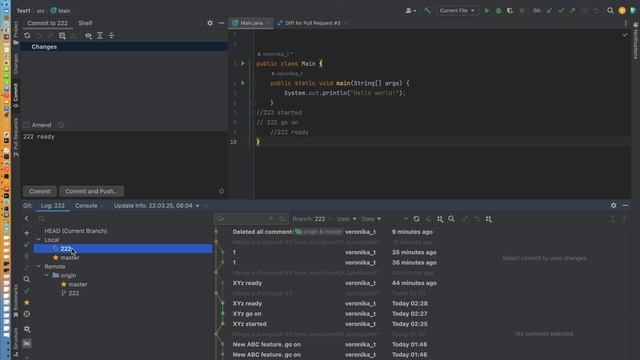640x360 pixels.
Task: Hide the Git branches pane with left arrow
Action: point(27,219)
